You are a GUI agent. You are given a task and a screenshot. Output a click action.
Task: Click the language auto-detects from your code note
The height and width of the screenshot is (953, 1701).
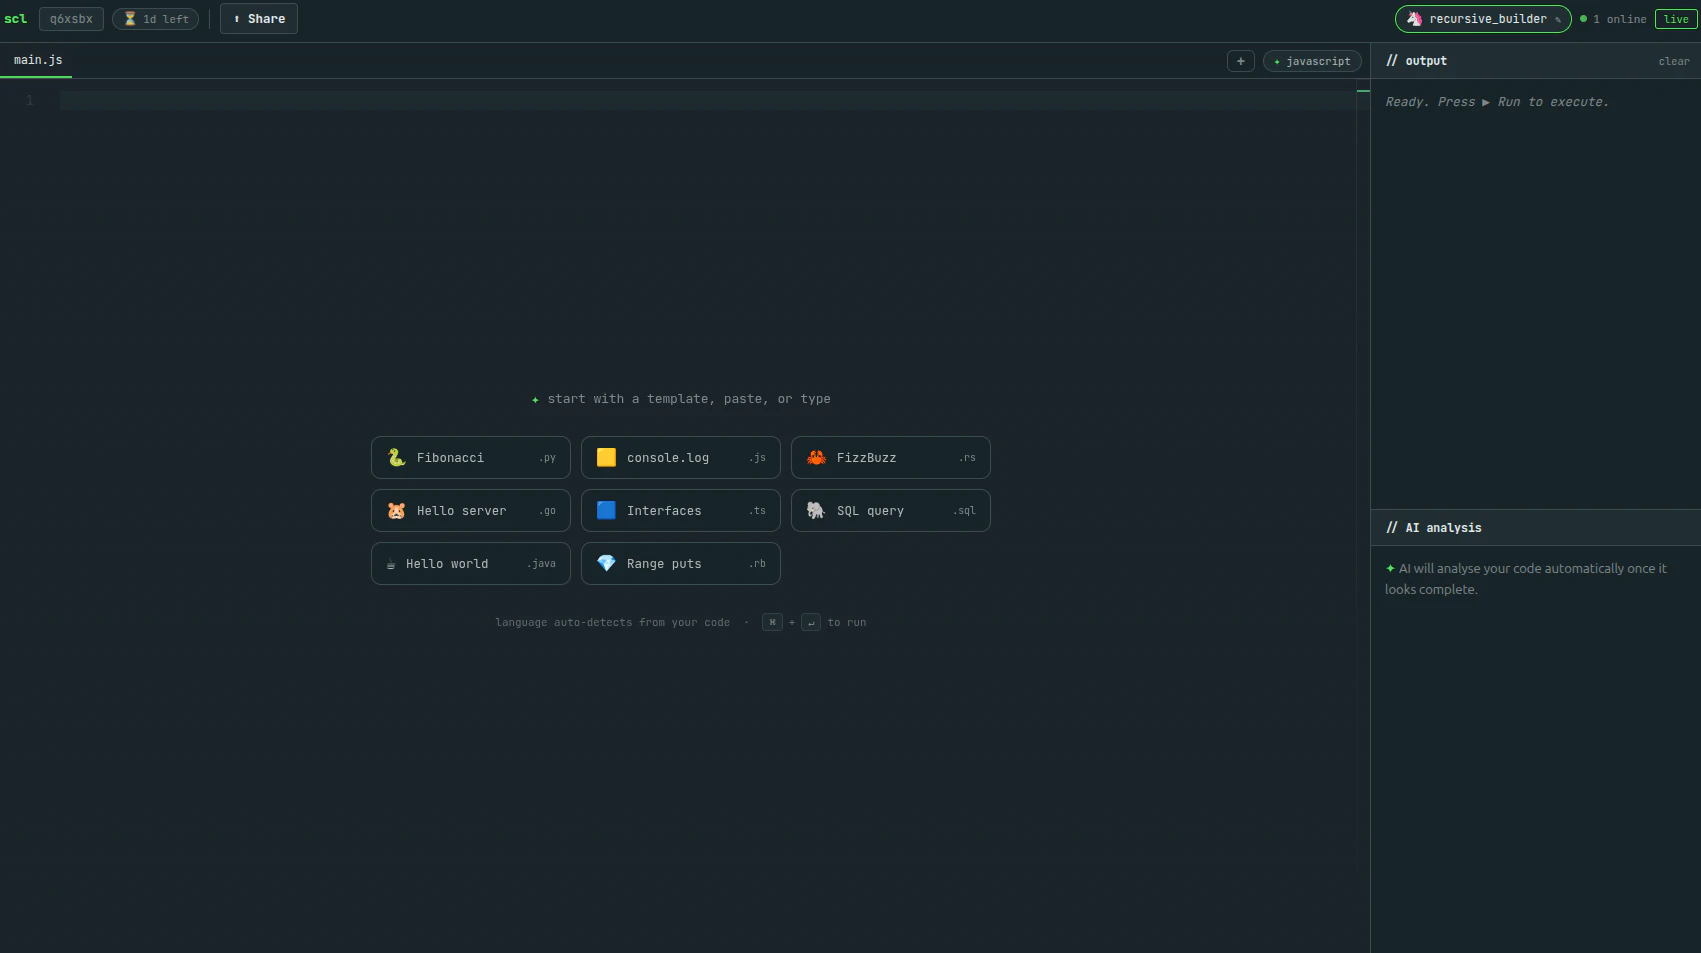(x=613, y=622)
